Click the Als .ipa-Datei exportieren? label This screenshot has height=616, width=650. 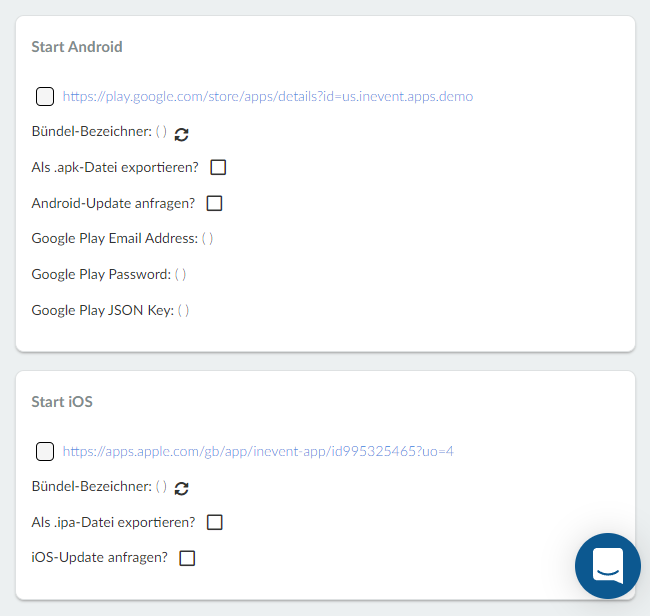[x=113, y=522]
